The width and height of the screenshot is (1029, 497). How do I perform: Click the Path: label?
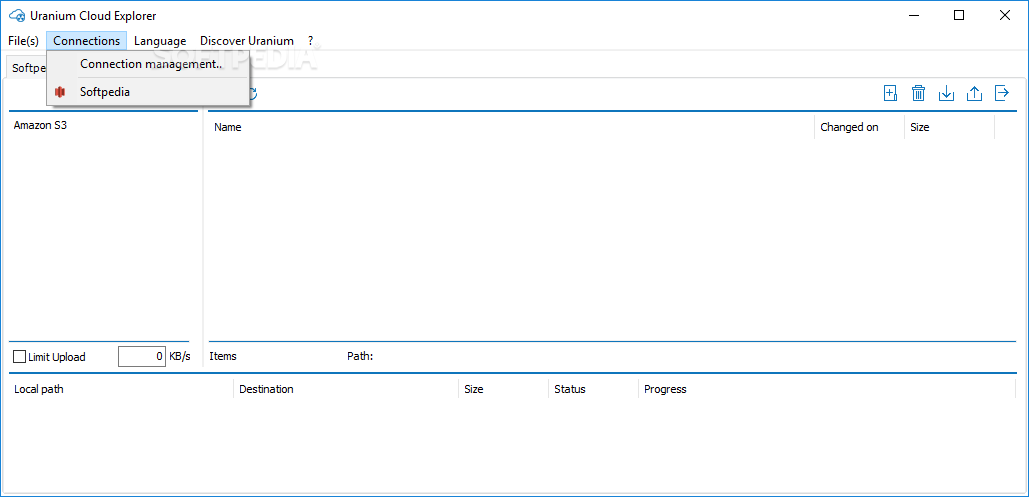click(360, 357)
